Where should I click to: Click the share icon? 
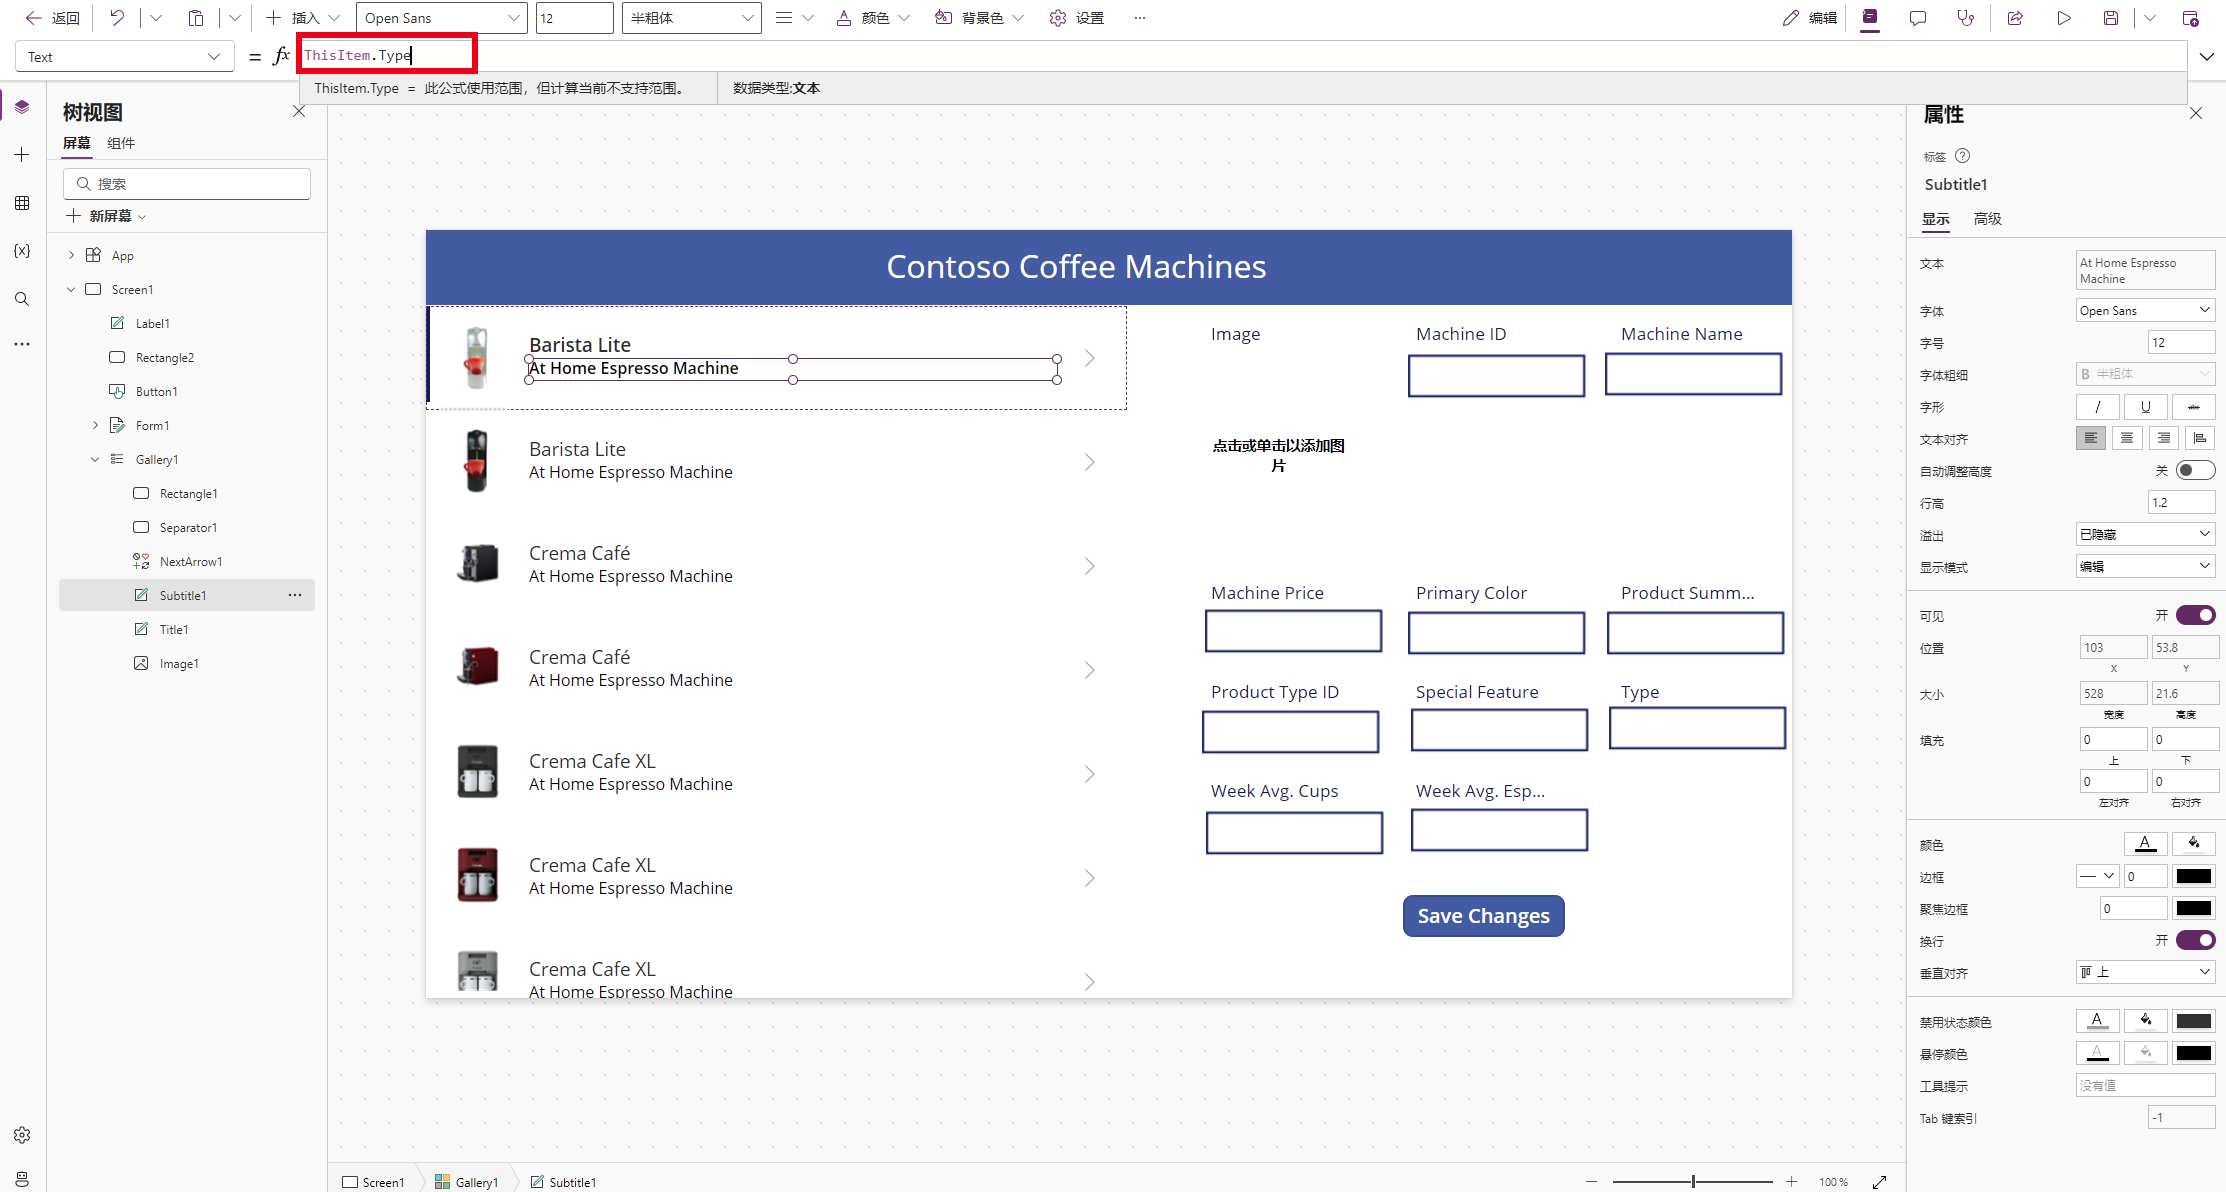(2015, 18)
